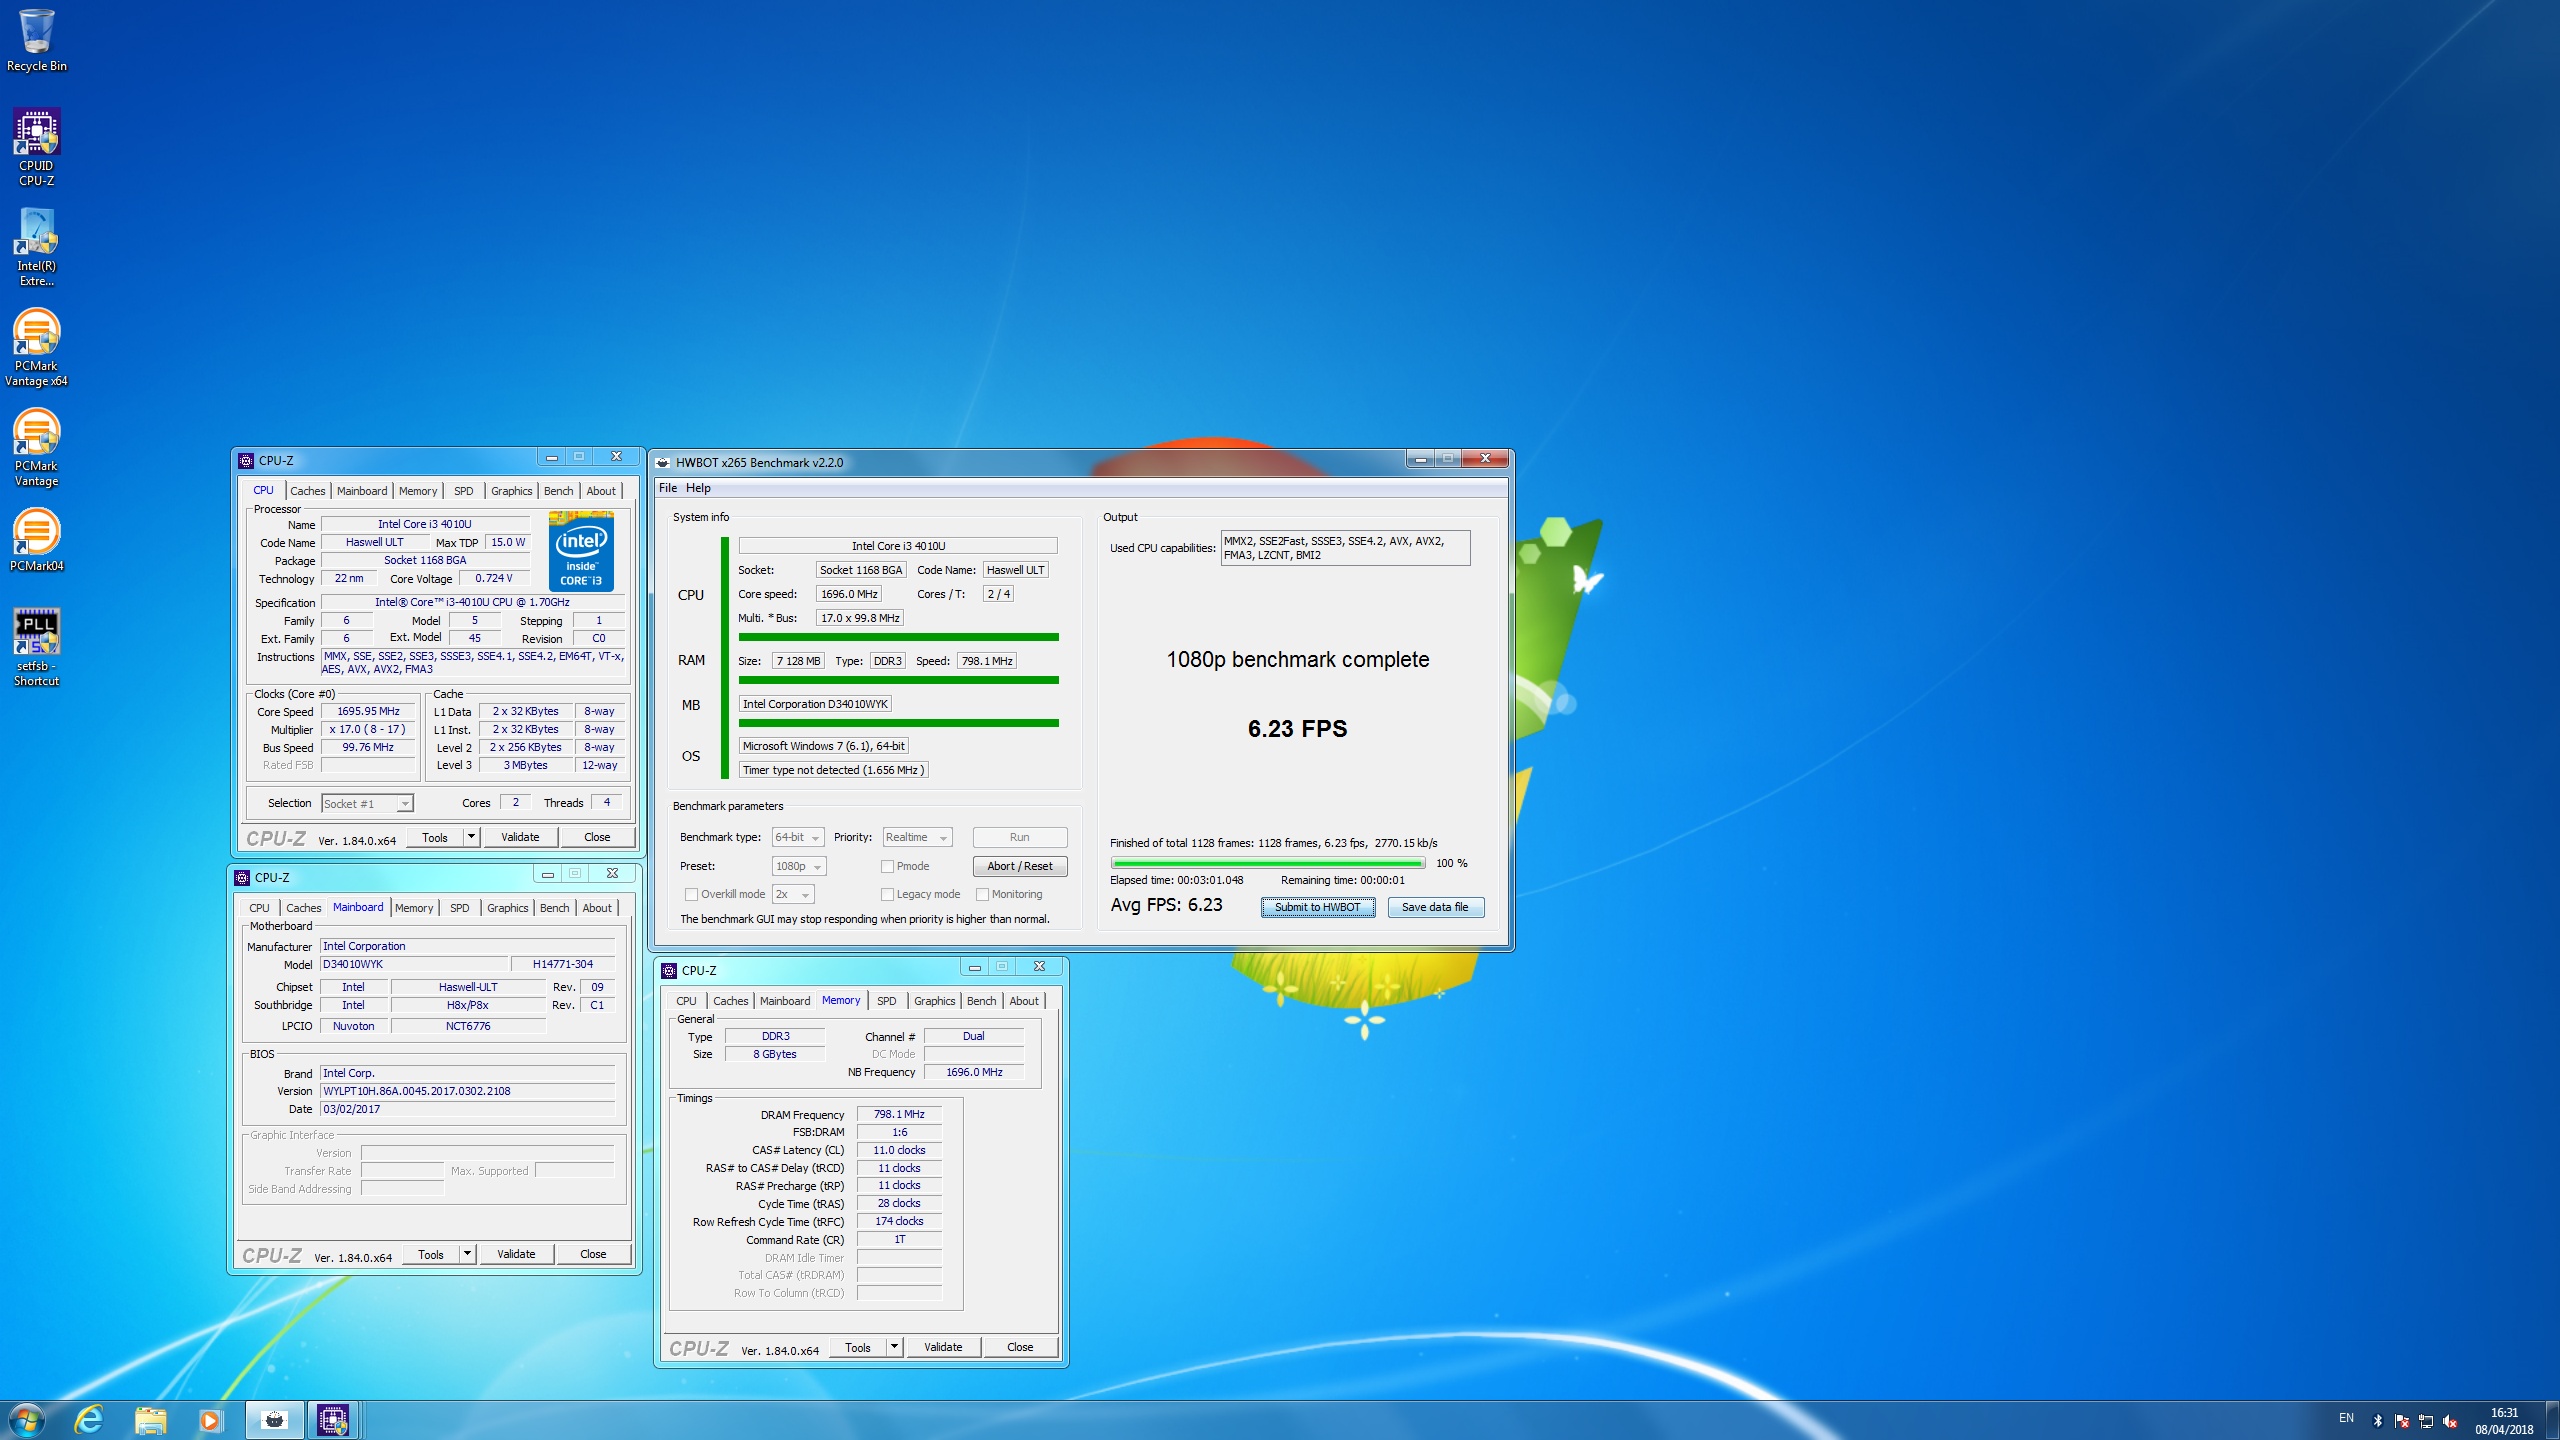Switch to Caches tab in top CPU-Z
This screenshot has height=1440, width=2560.
pos(308,491)
